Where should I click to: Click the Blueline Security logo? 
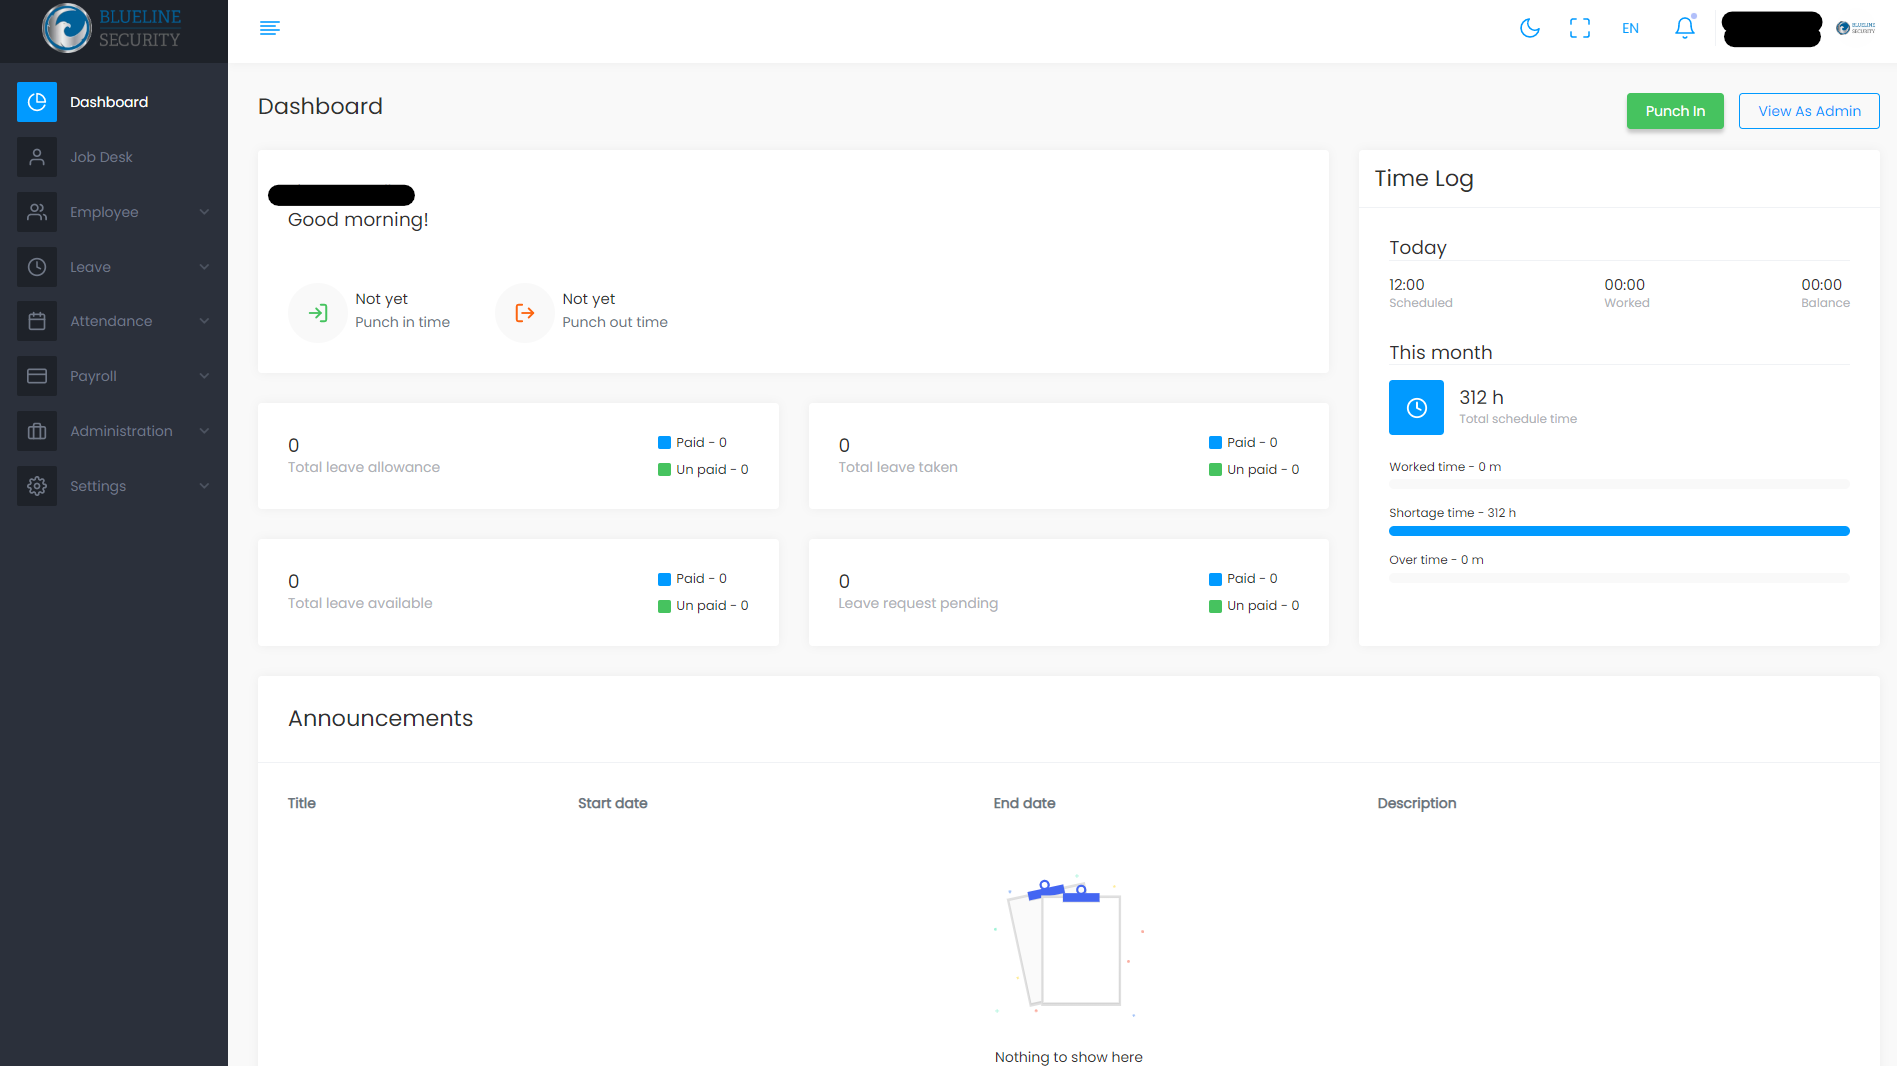pos(113,29)
